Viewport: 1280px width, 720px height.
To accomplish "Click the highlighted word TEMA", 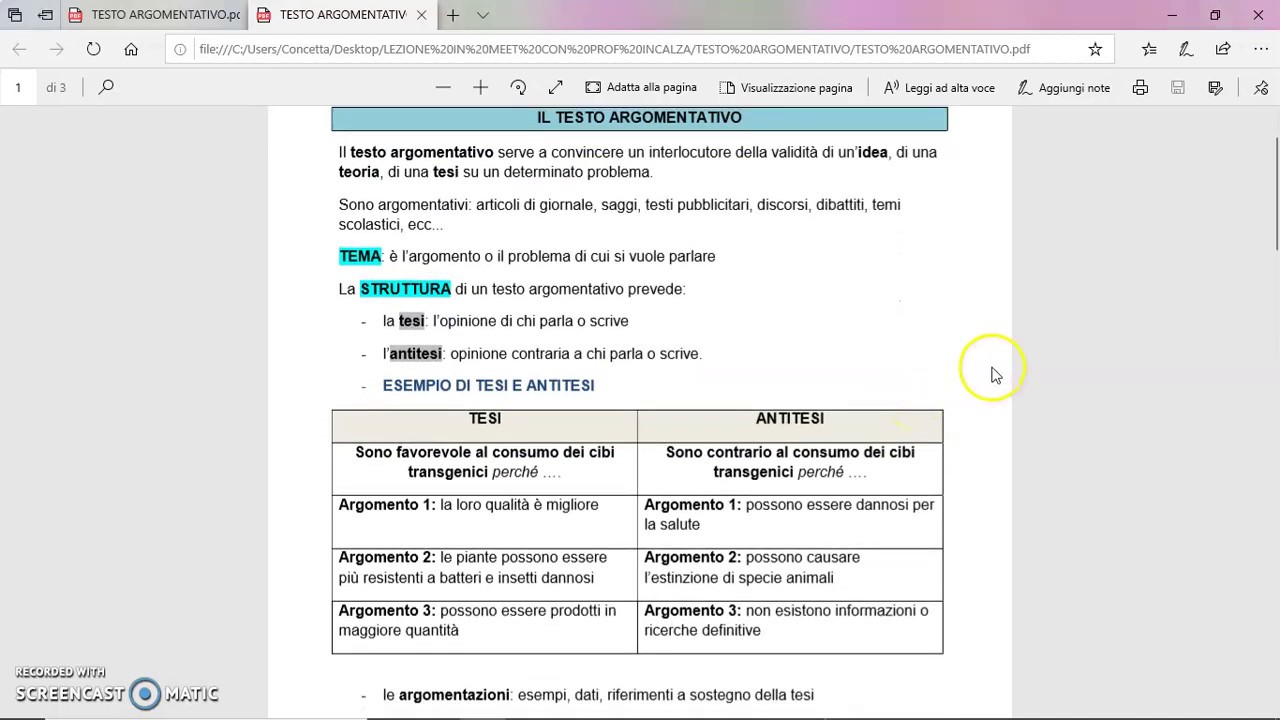I will pos(360,257).
